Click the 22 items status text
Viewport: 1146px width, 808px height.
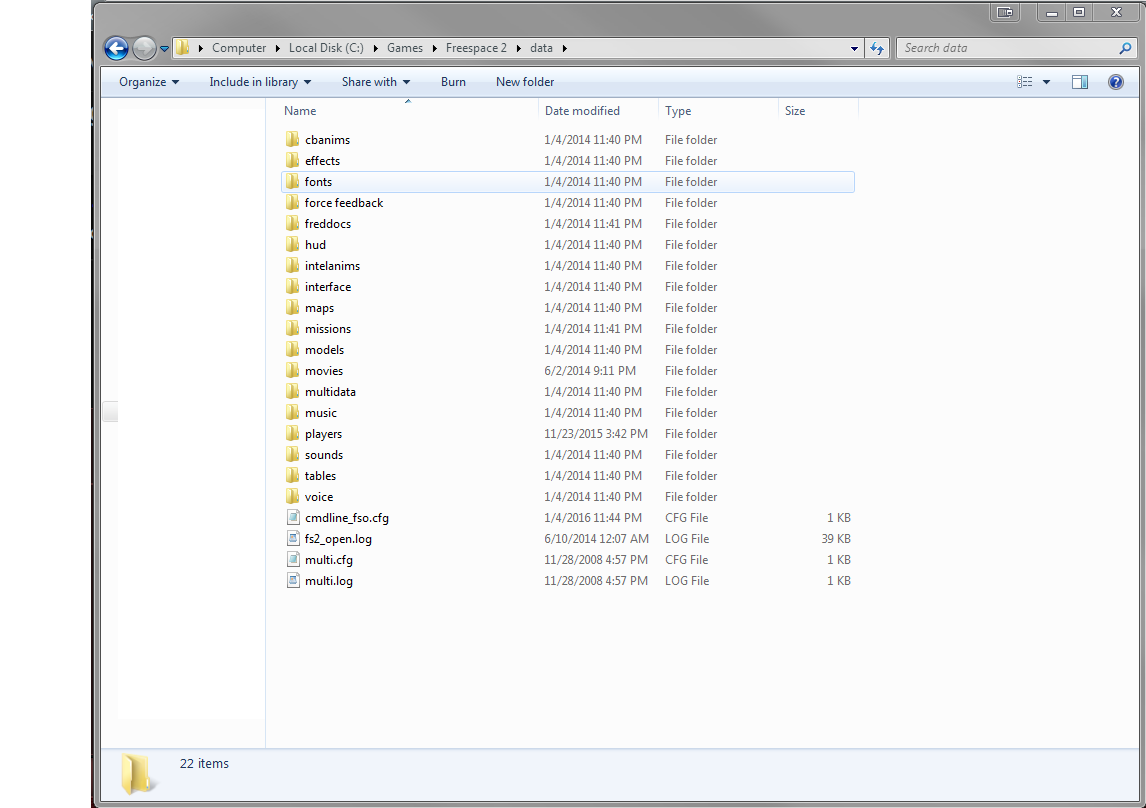(x=204, y=763)
